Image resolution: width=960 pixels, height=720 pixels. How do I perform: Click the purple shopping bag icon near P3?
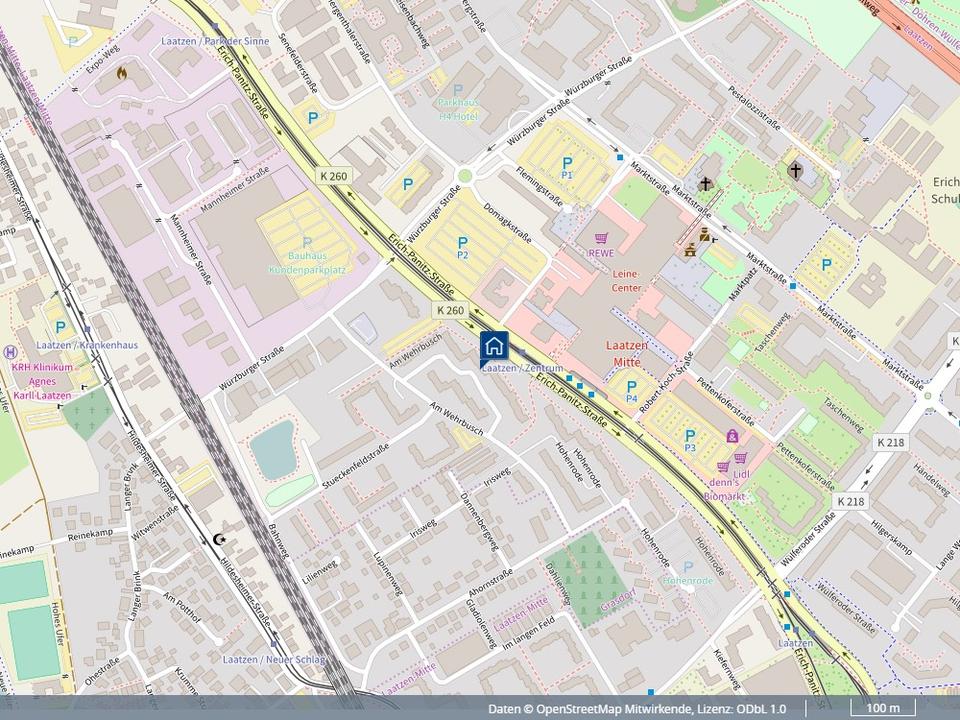coord(733,436)
